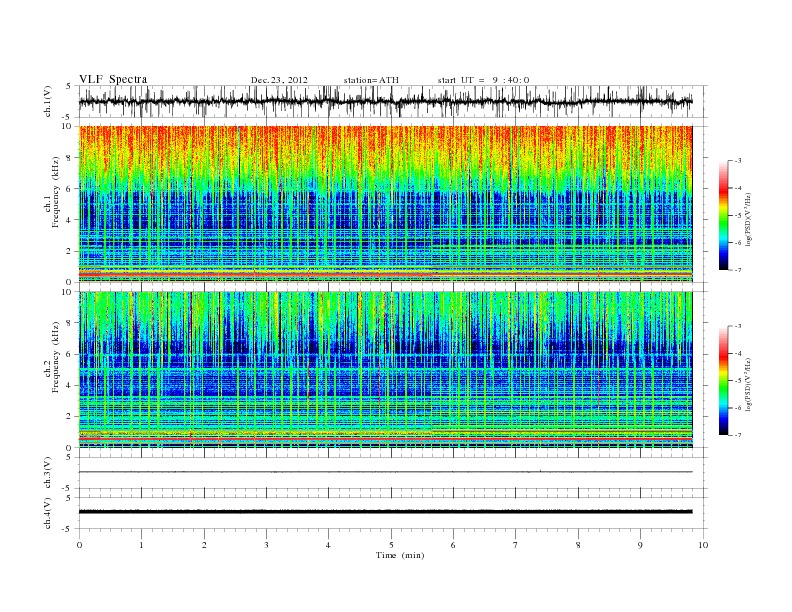Click the time-axis tick label "3"

[x=266, y=545]
